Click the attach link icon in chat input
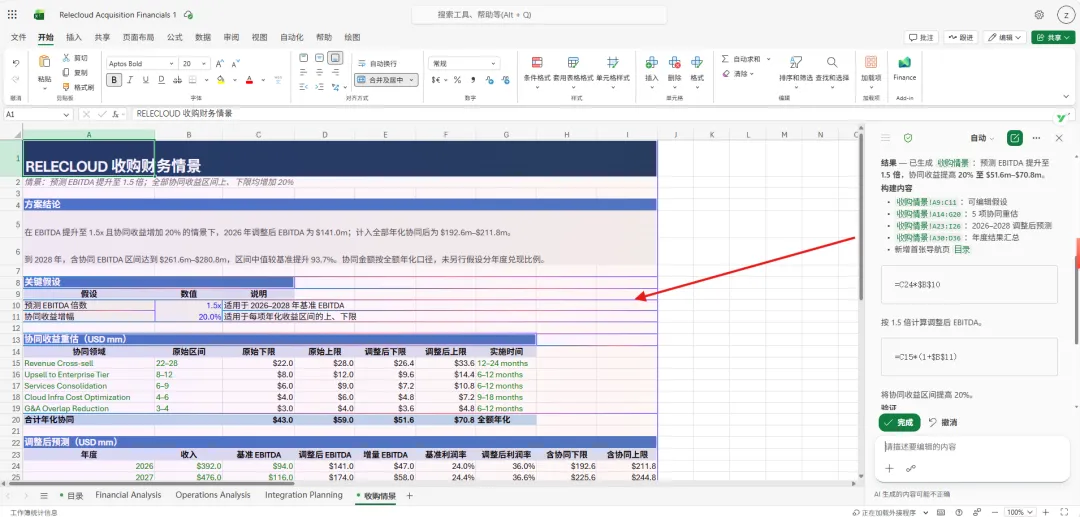The width and height of the screenshot is (1080, 517). click(911, 469)
